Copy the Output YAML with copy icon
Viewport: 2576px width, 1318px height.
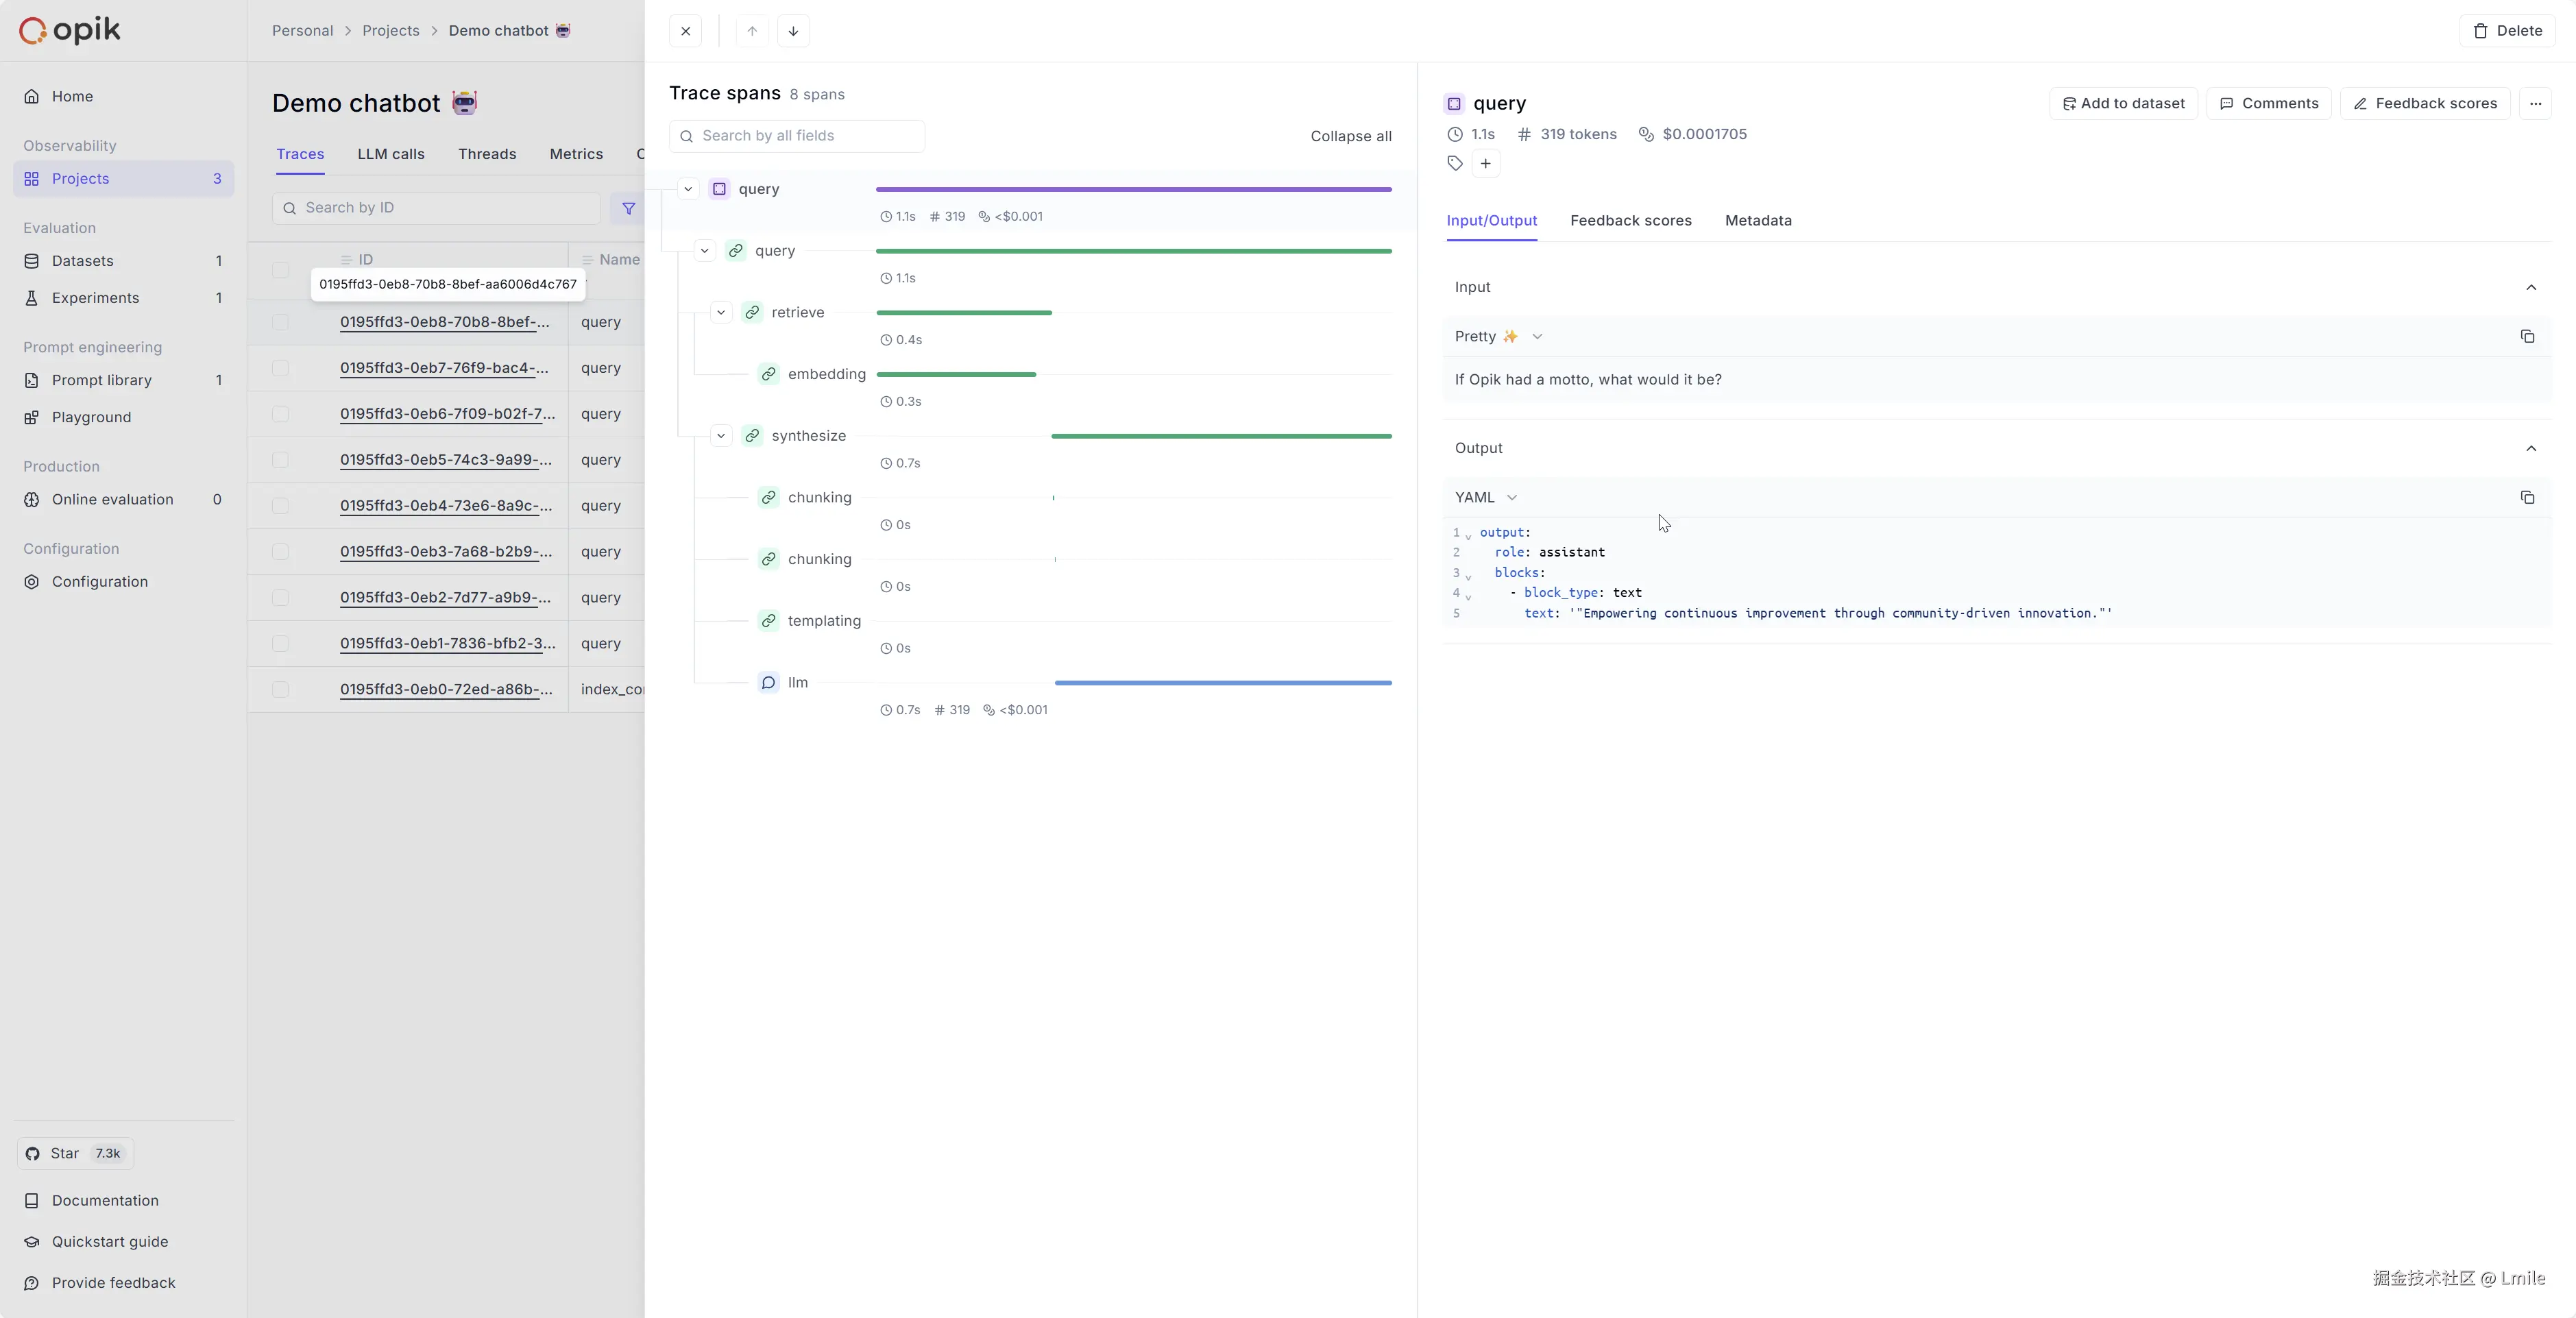pos(2527,498)
